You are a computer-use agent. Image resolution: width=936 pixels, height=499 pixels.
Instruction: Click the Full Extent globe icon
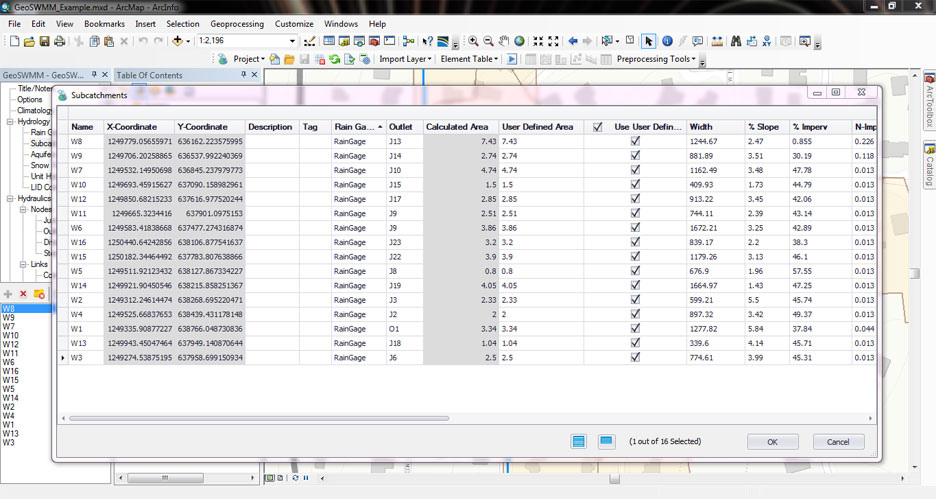[519, 41]
